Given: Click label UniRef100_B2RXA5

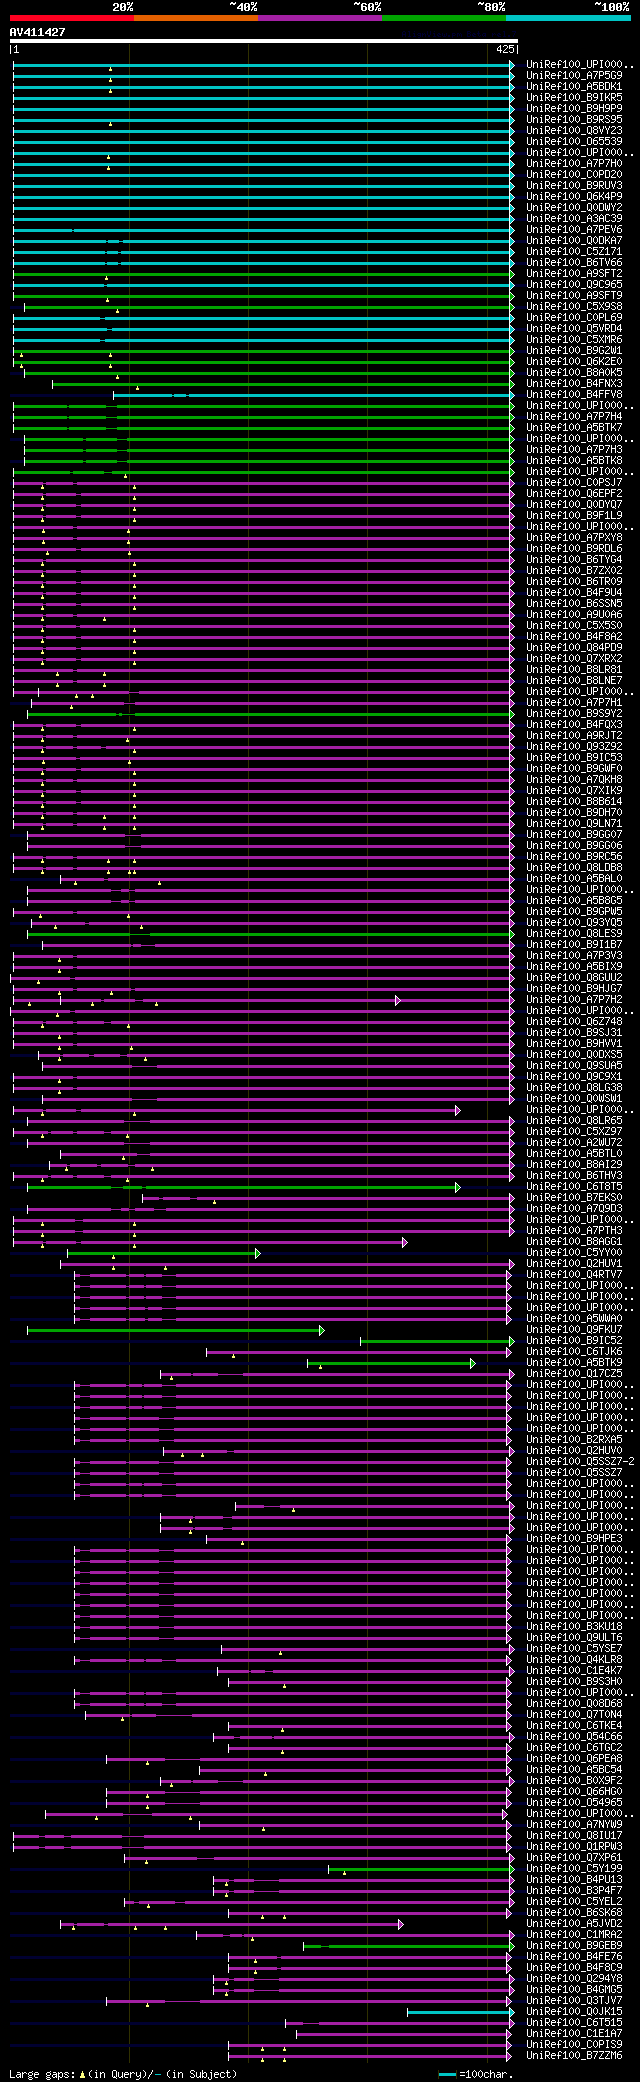Looking at the screenshot, I should coord(574,1439).
